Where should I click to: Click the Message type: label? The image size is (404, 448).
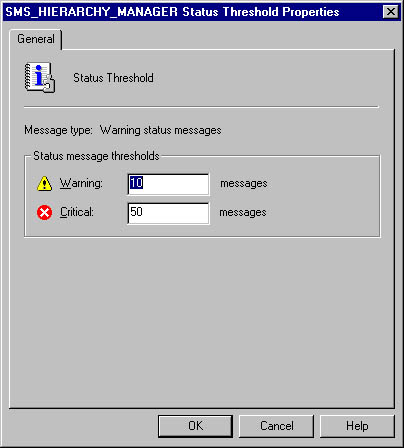coord(58,130)
